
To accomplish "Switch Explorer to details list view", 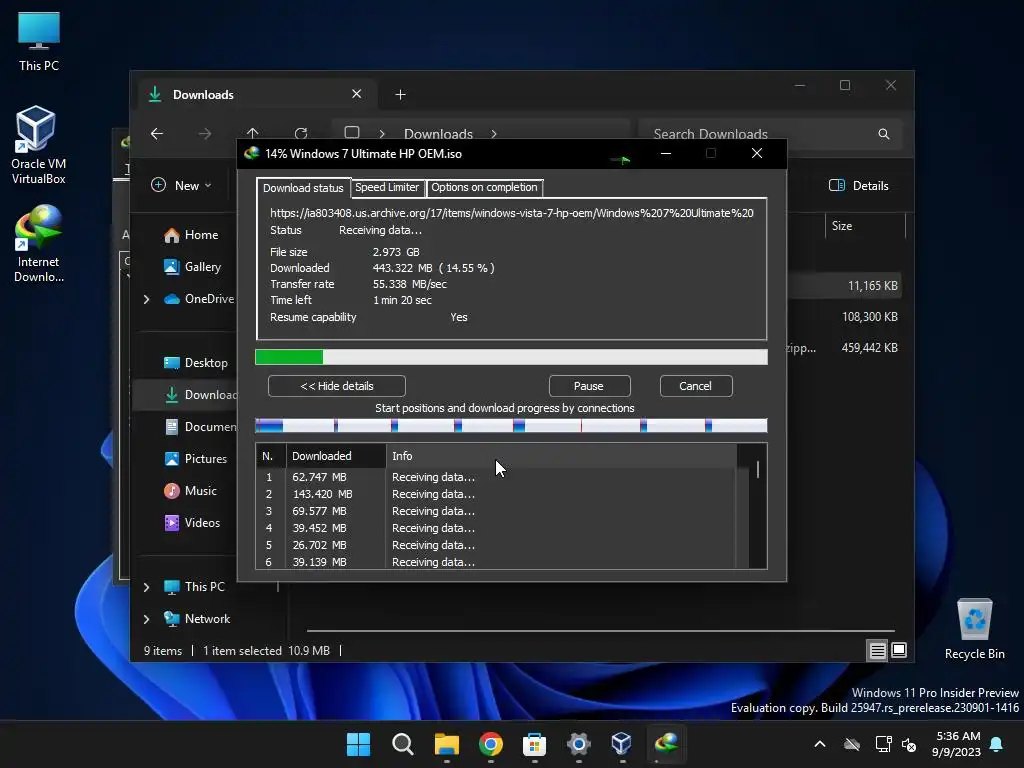I will tap(877, 650).
